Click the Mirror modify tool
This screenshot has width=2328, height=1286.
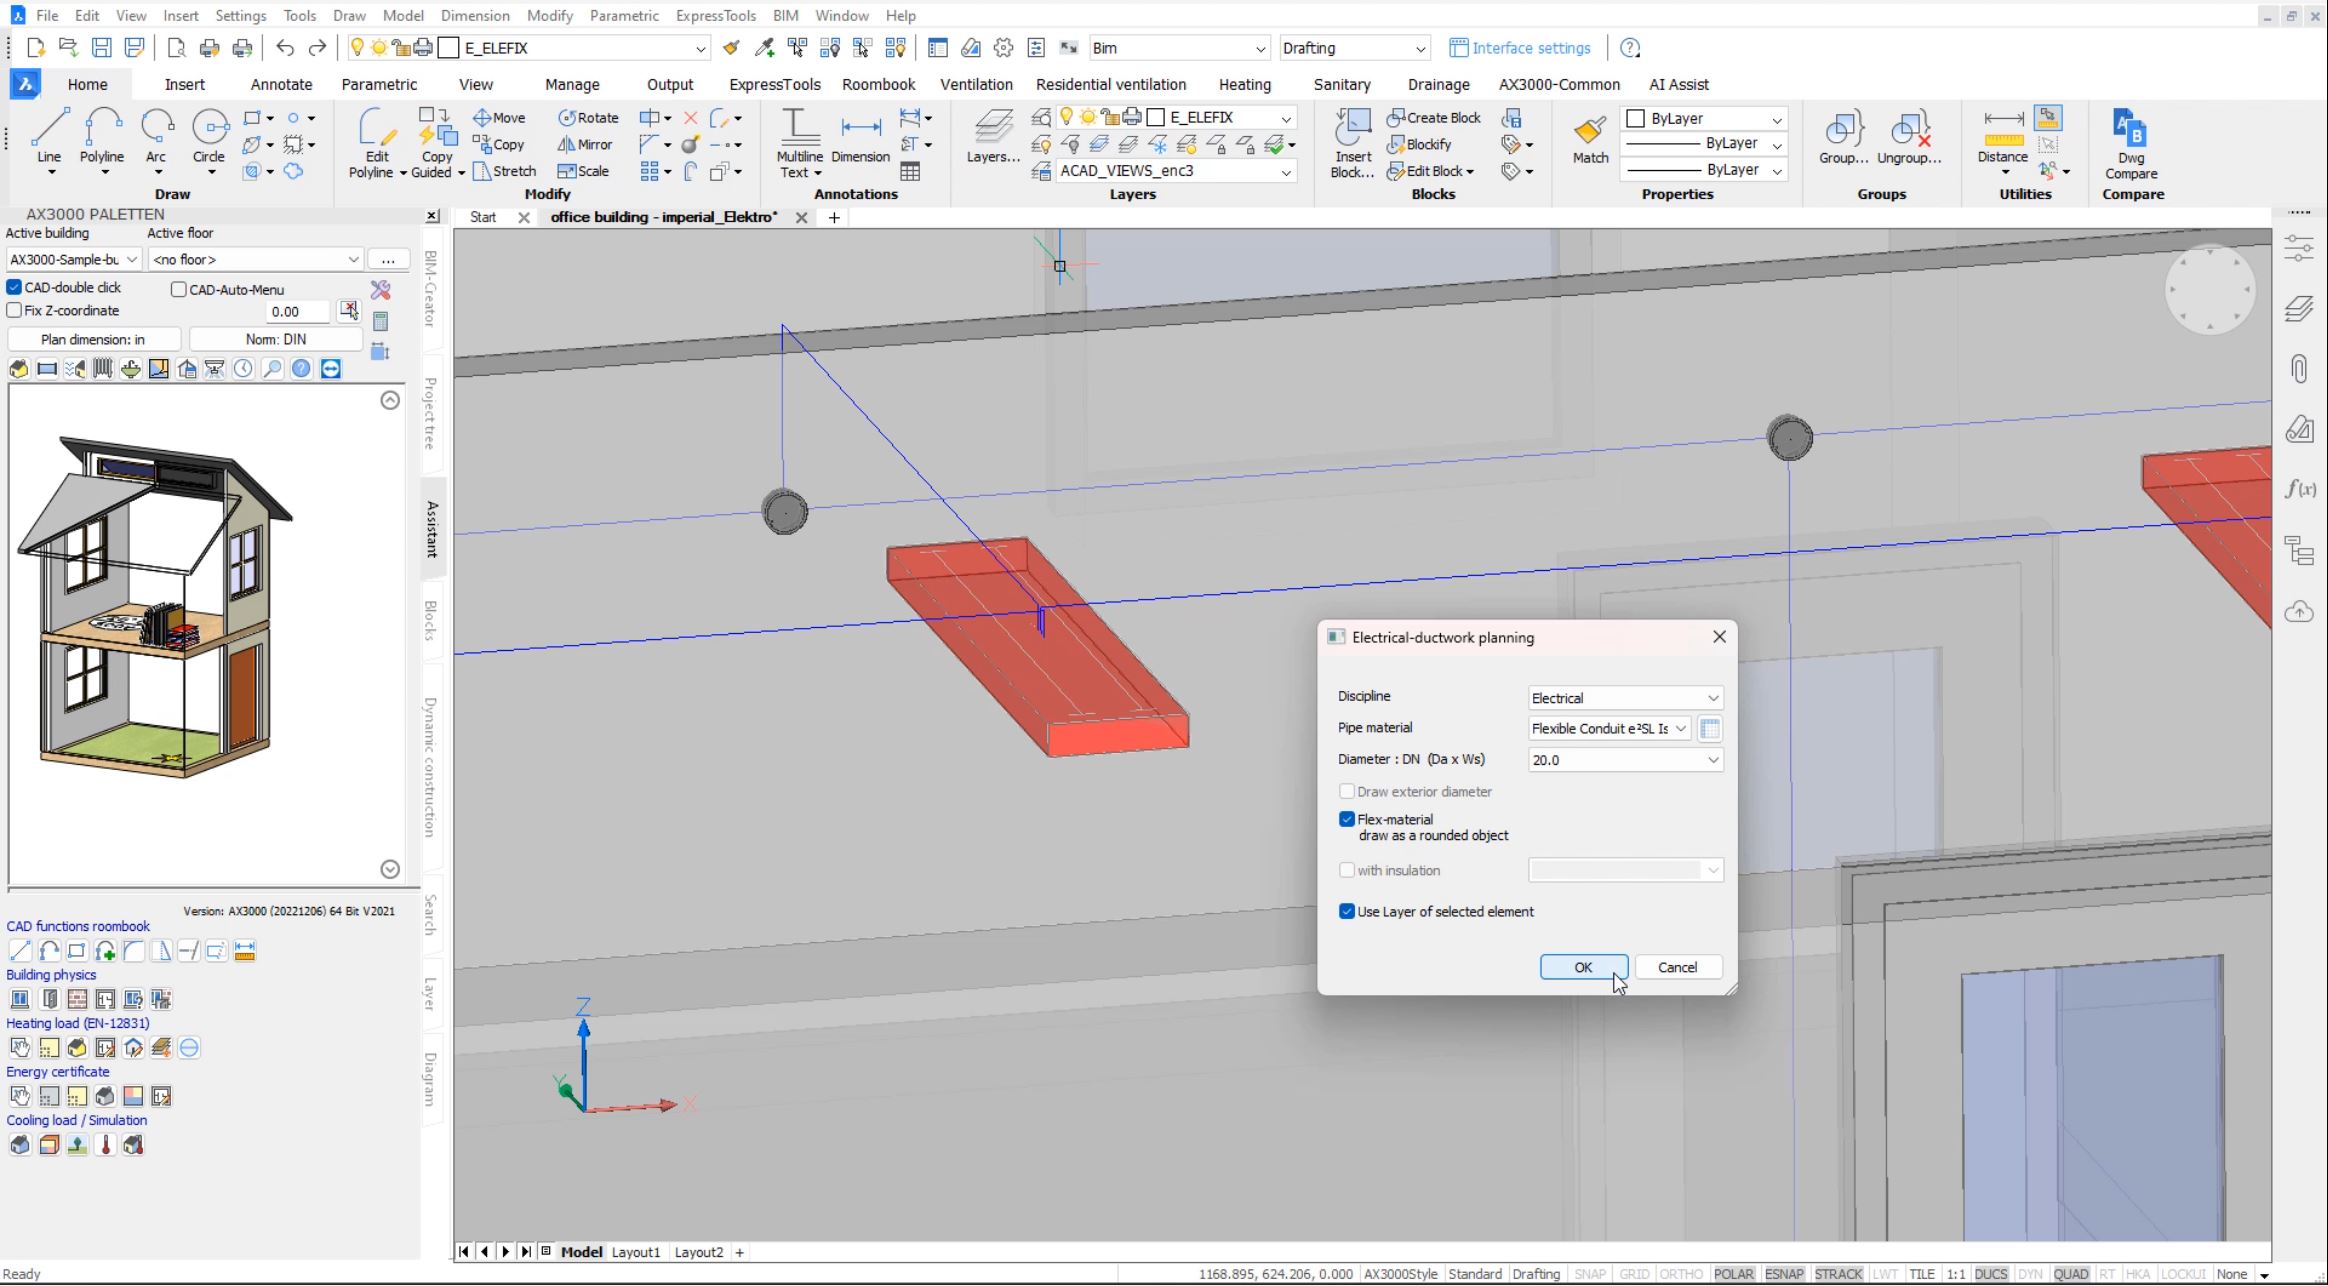click(585, 144)
